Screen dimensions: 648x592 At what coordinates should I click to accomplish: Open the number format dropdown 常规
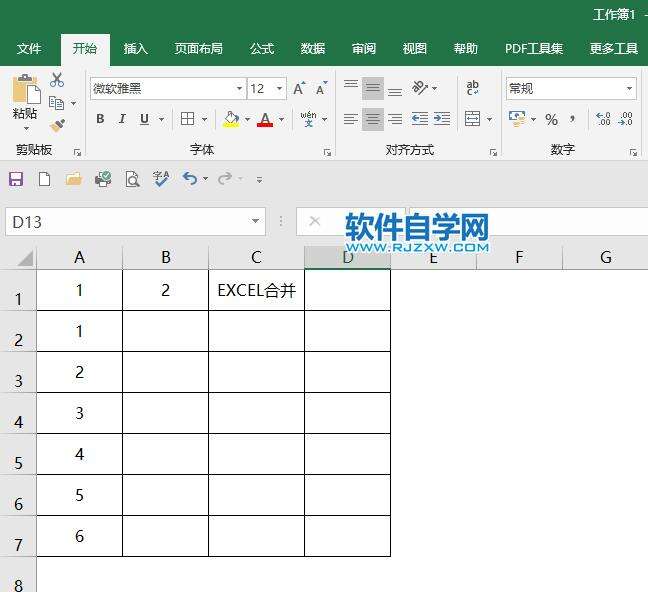(x=629, y=88)
